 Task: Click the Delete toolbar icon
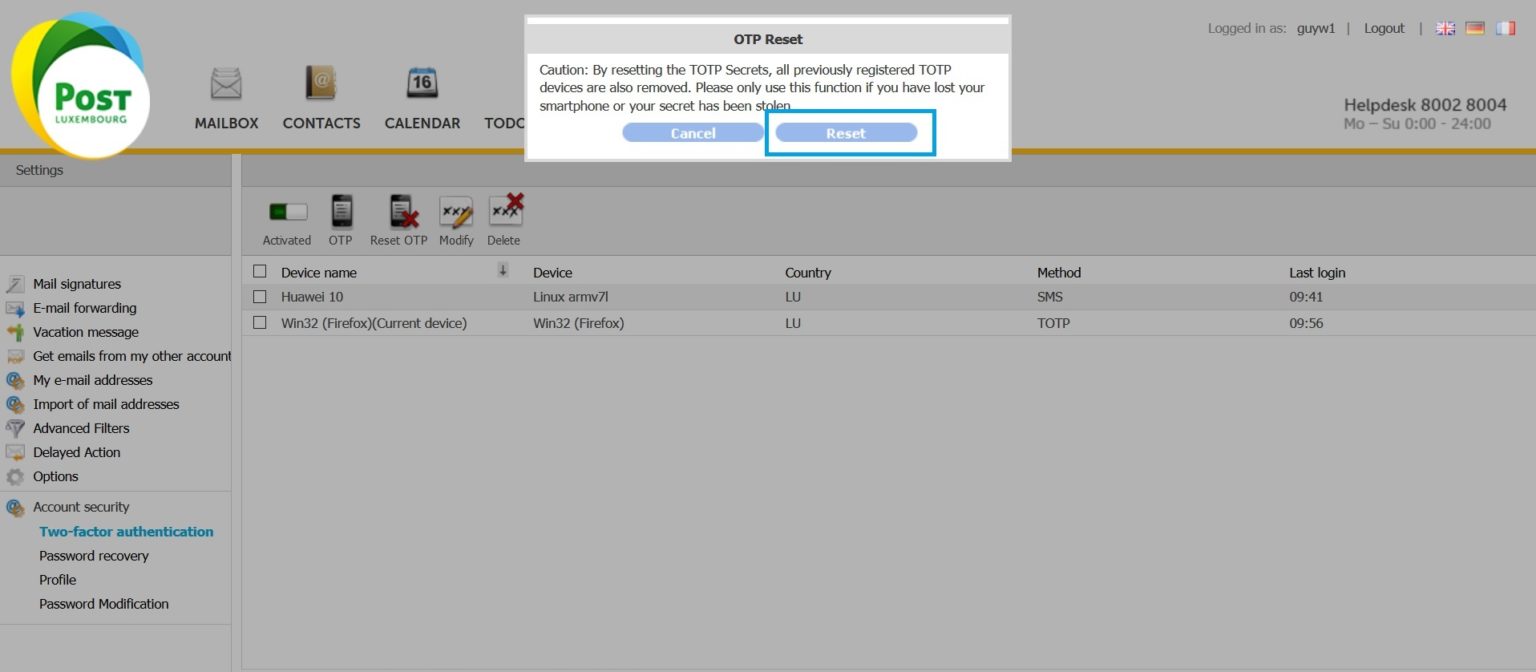[505, 211]
